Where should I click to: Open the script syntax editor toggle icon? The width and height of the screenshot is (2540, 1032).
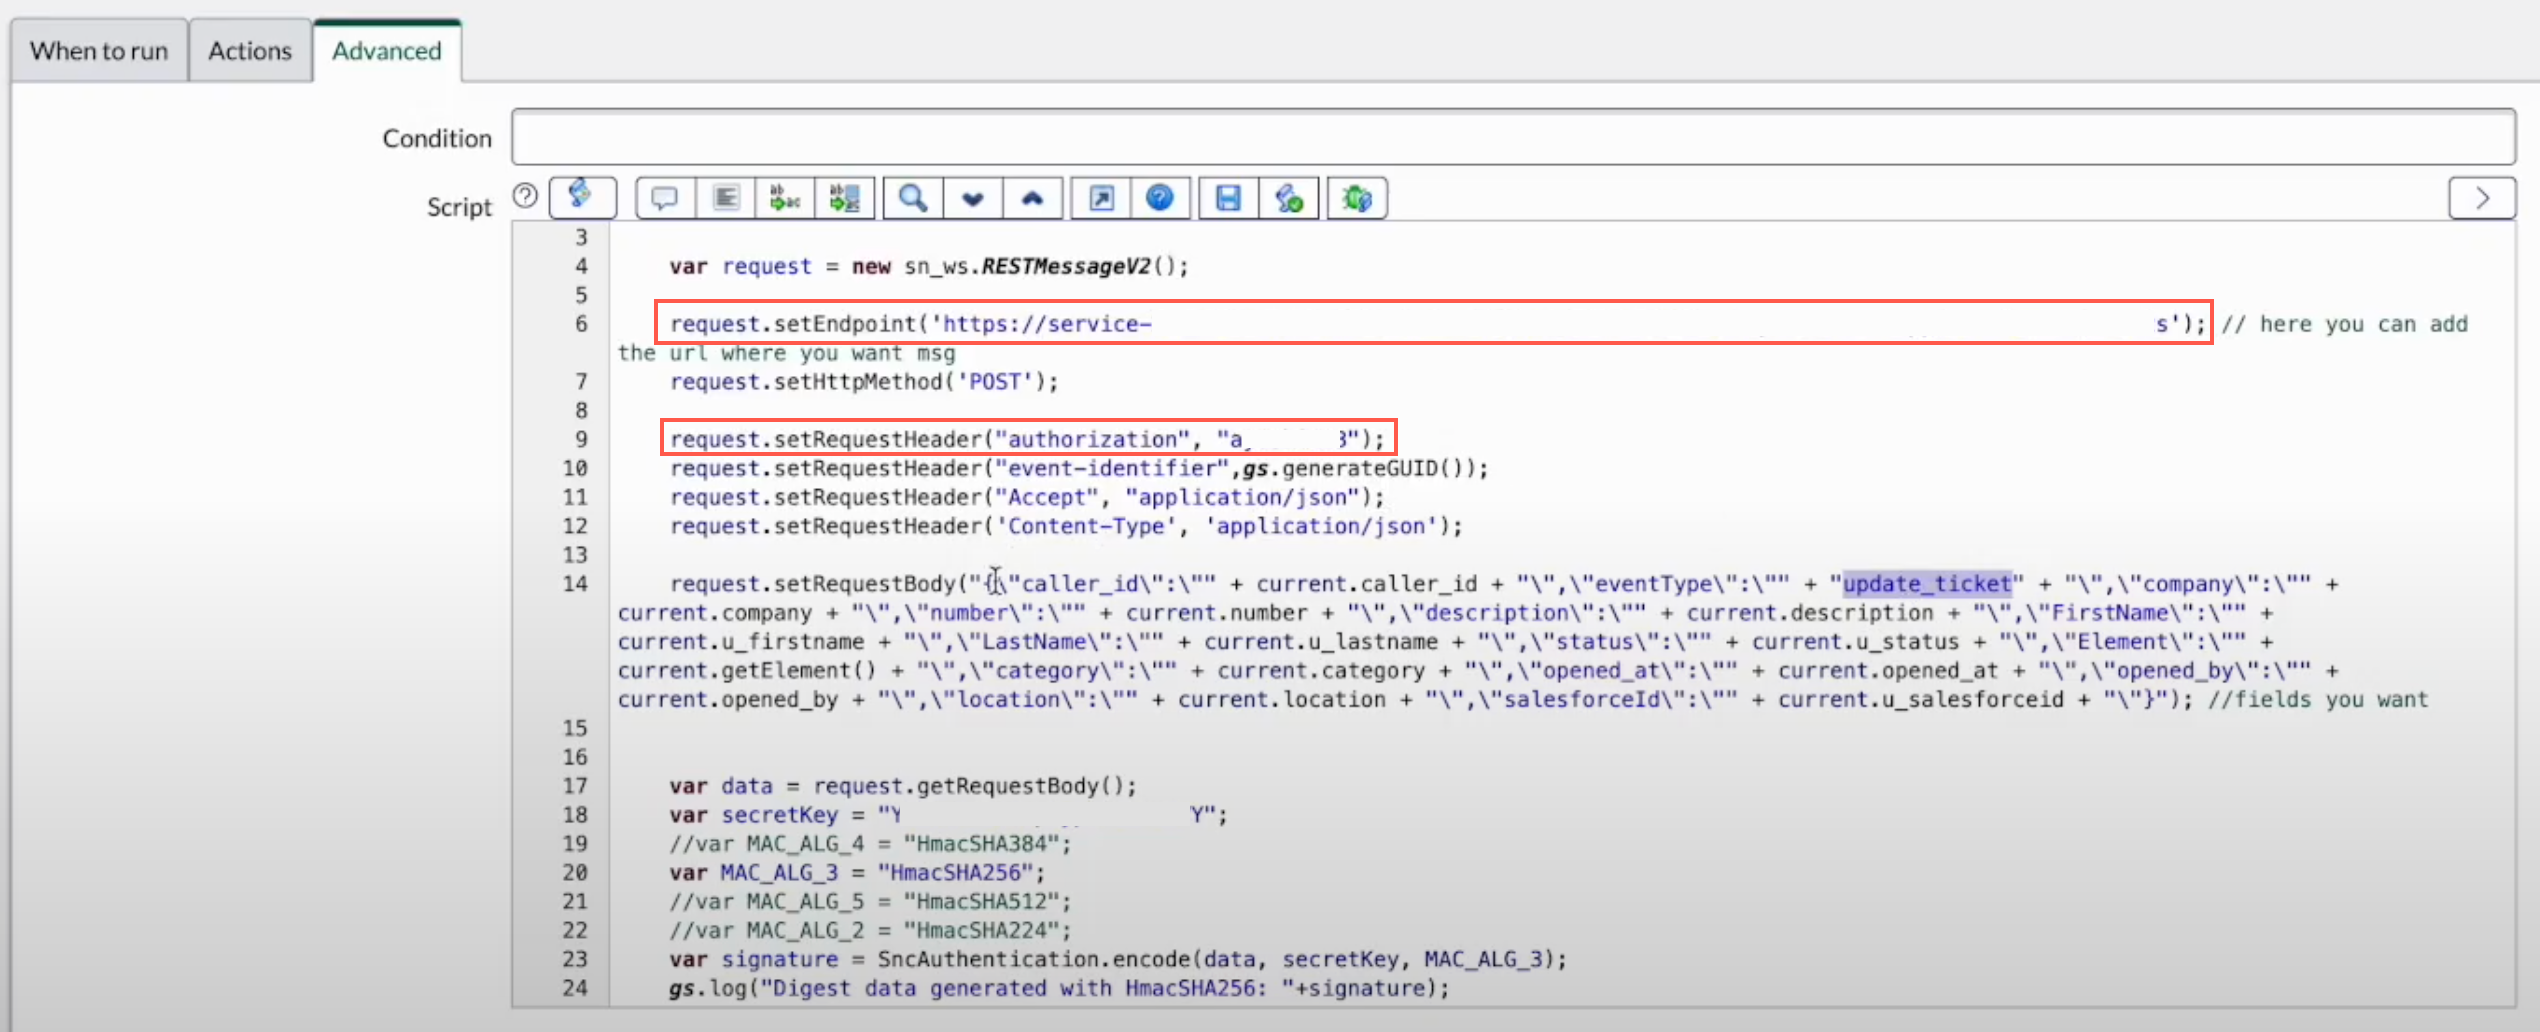(x=583, y=198)
